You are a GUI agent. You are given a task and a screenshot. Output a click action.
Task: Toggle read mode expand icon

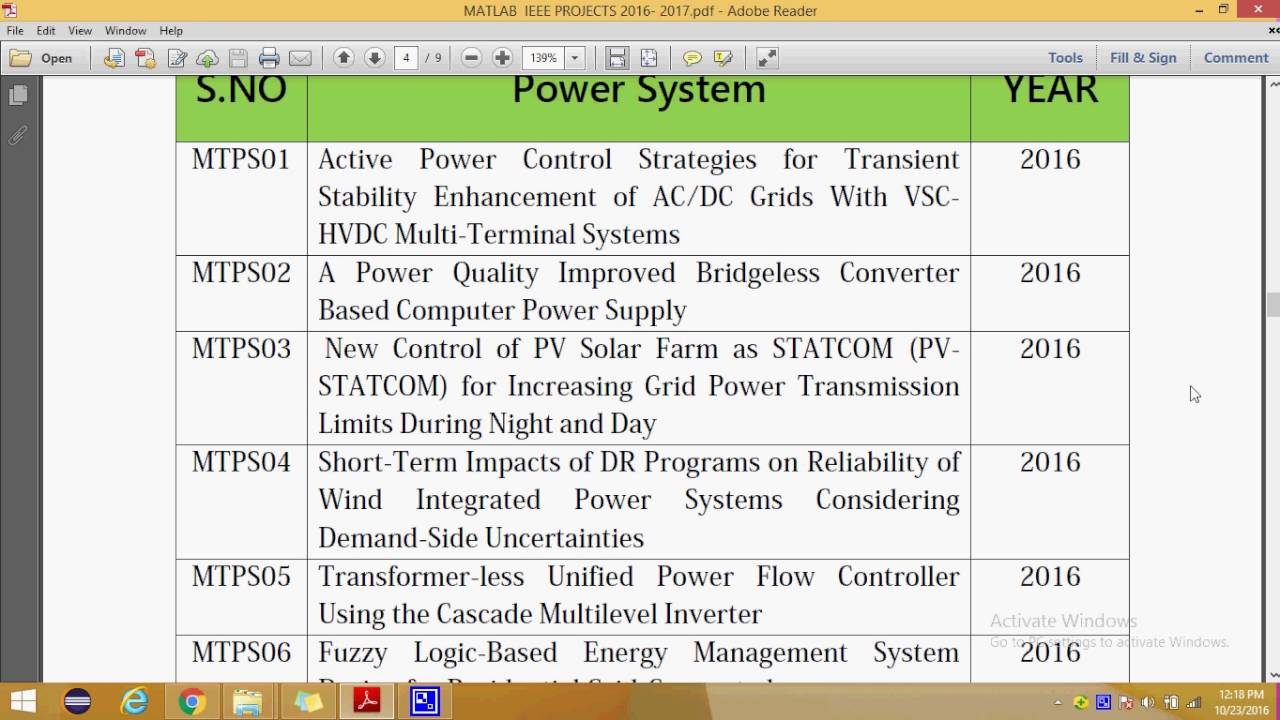tap(767, 58)
